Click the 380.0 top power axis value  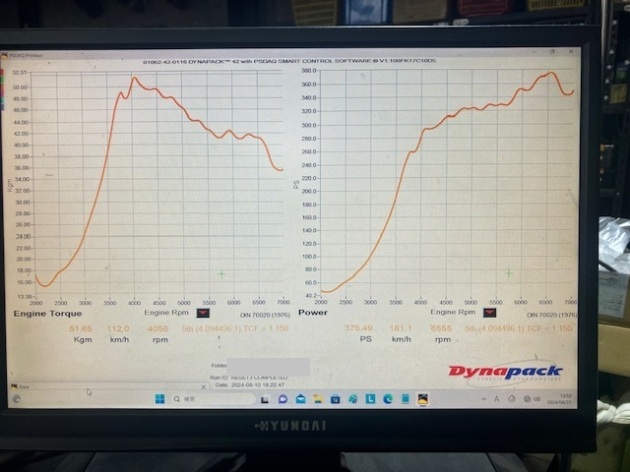click(309, 71)
